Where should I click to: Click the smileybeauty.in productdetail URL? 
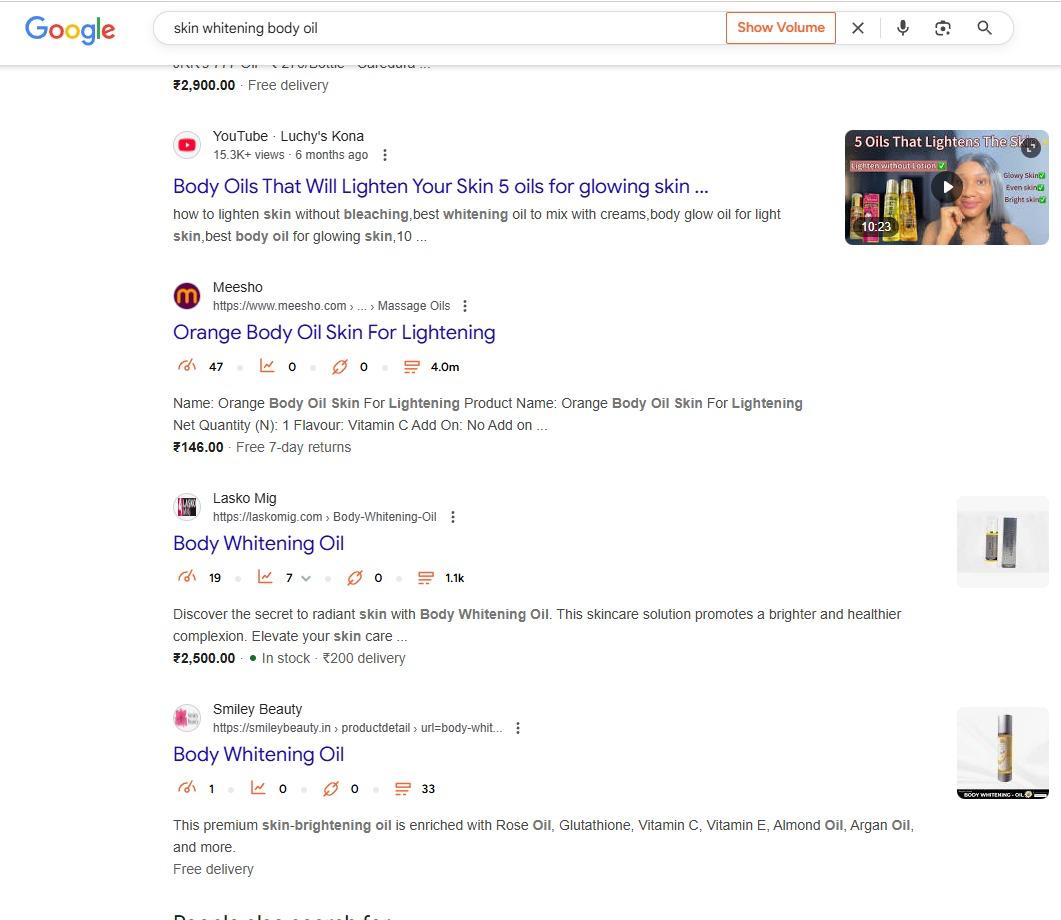tap(358, 728)
